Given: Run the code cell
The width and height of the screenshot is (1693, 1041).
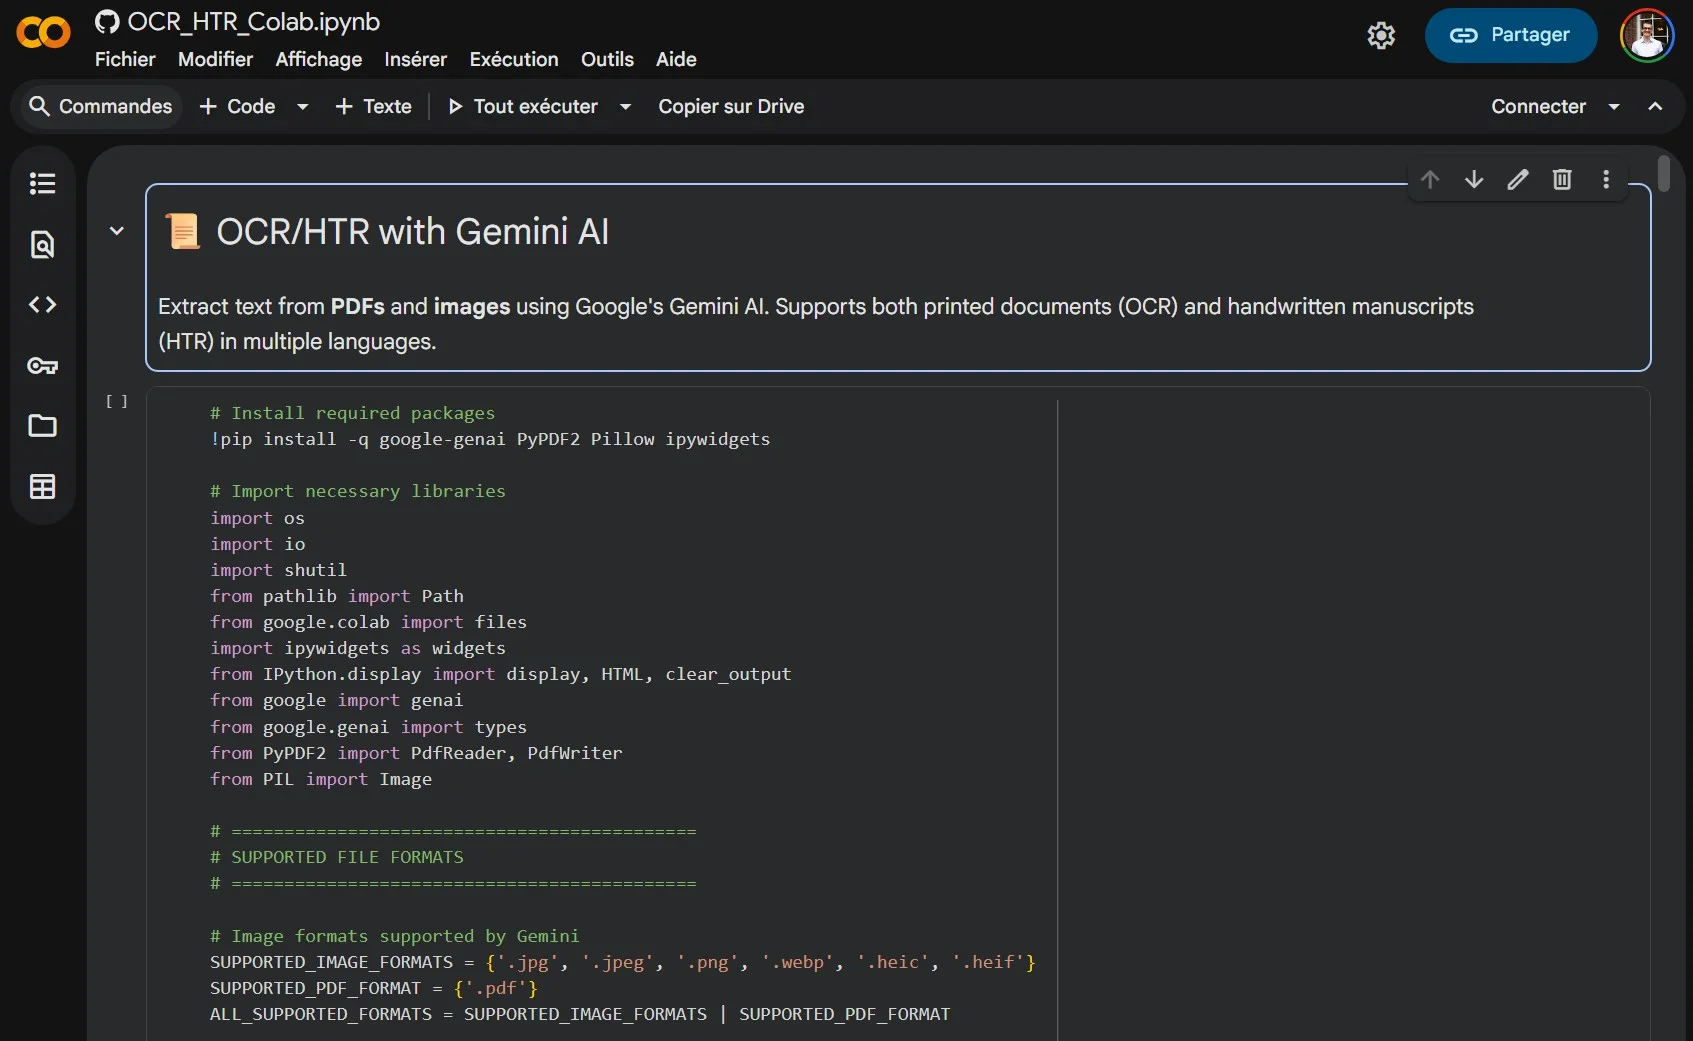Looking at the screenshot, I should point(117,402).
